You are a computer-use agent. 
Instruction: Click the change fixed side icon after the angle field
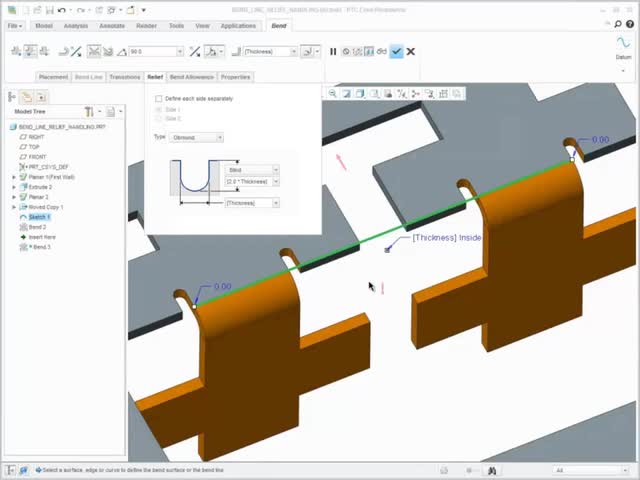point(195,51)
